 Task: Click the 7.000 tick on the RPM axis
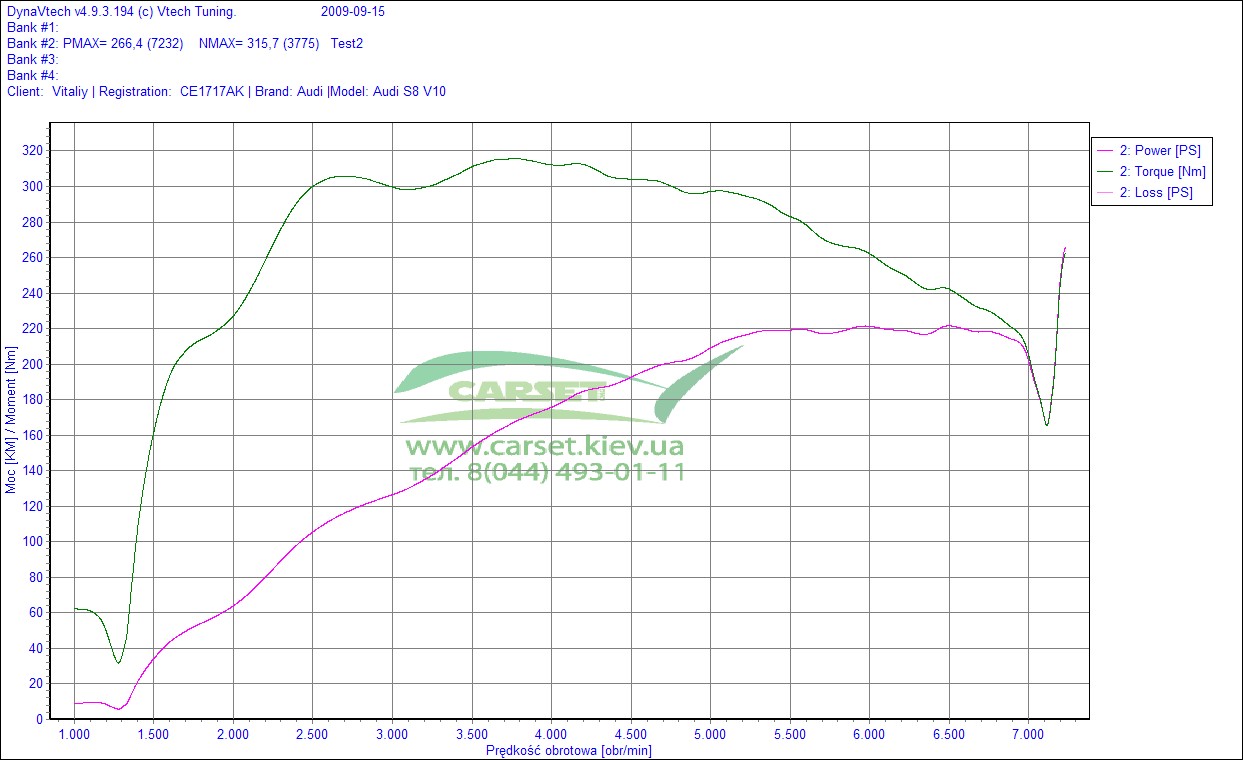[x=1028, y=734]
